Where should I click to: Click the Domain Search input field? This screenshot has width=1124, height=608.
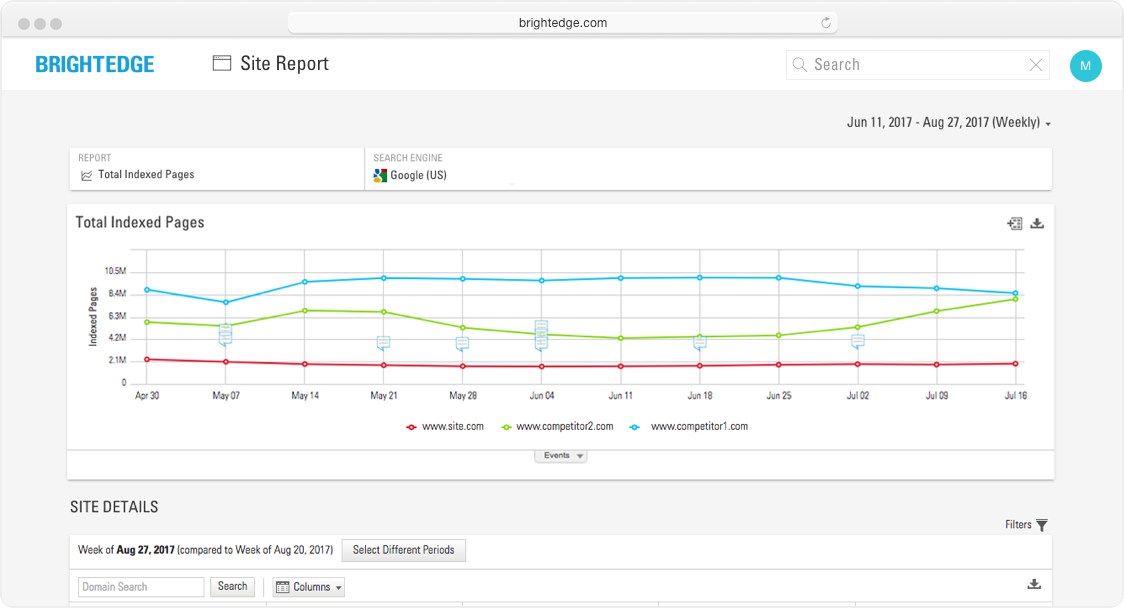141,587
